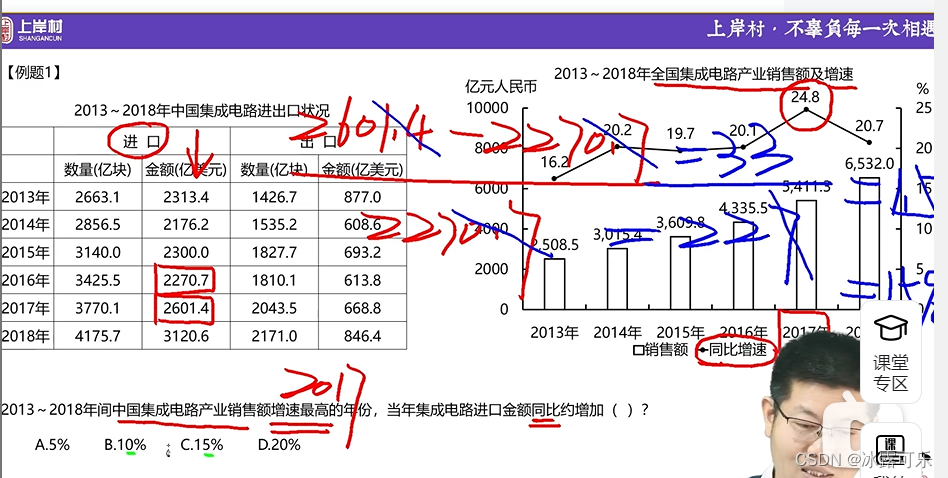Viewport: 948px width, 478px height.
Task: Click the table cell 1827.7
Action: [x=274, y=253]
